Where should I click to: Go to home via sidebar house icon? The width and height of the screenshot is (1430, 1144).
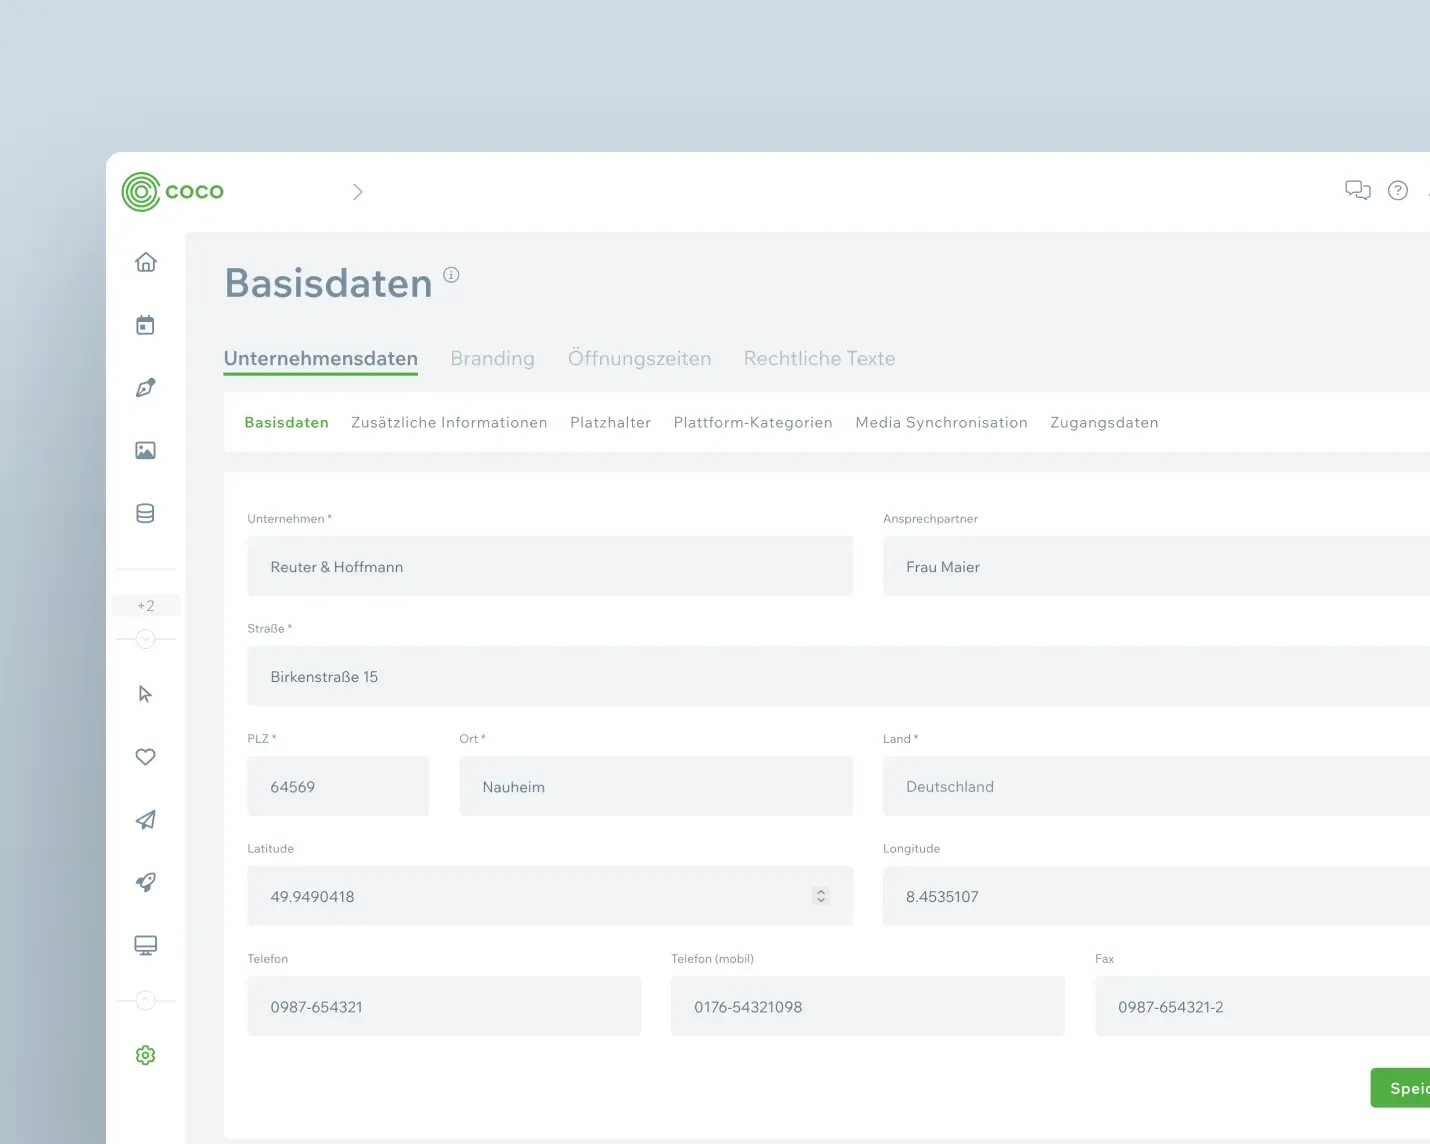click(x=146, y=262)
